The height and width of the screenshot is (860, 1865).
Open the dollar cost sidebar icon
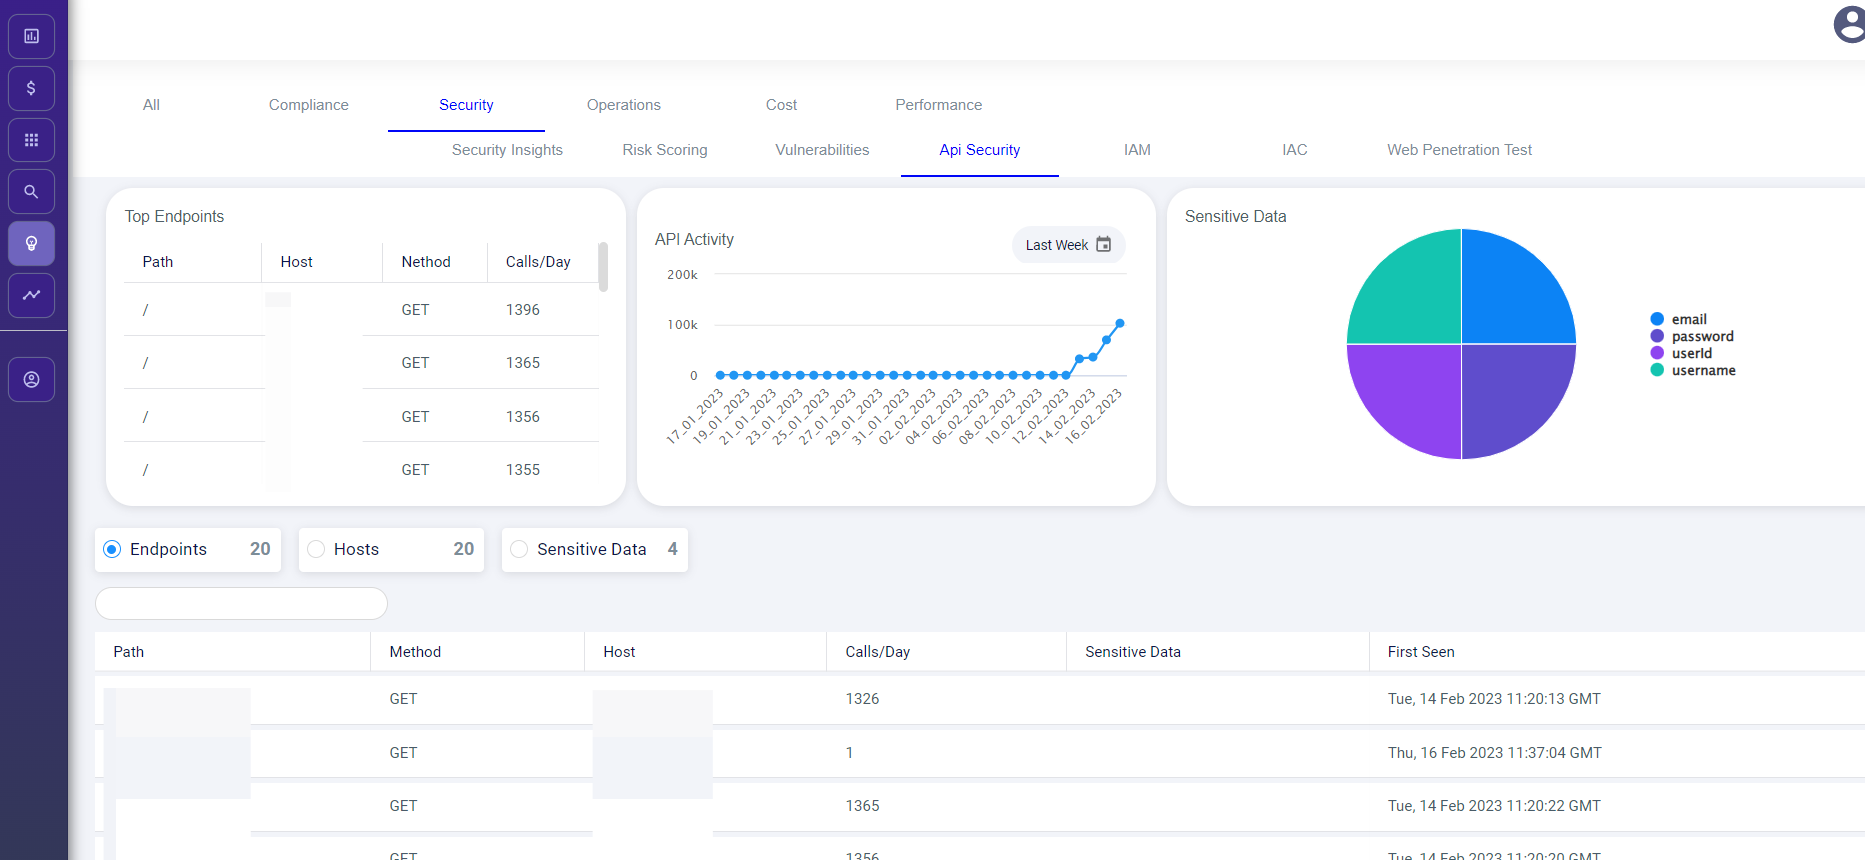31,88
